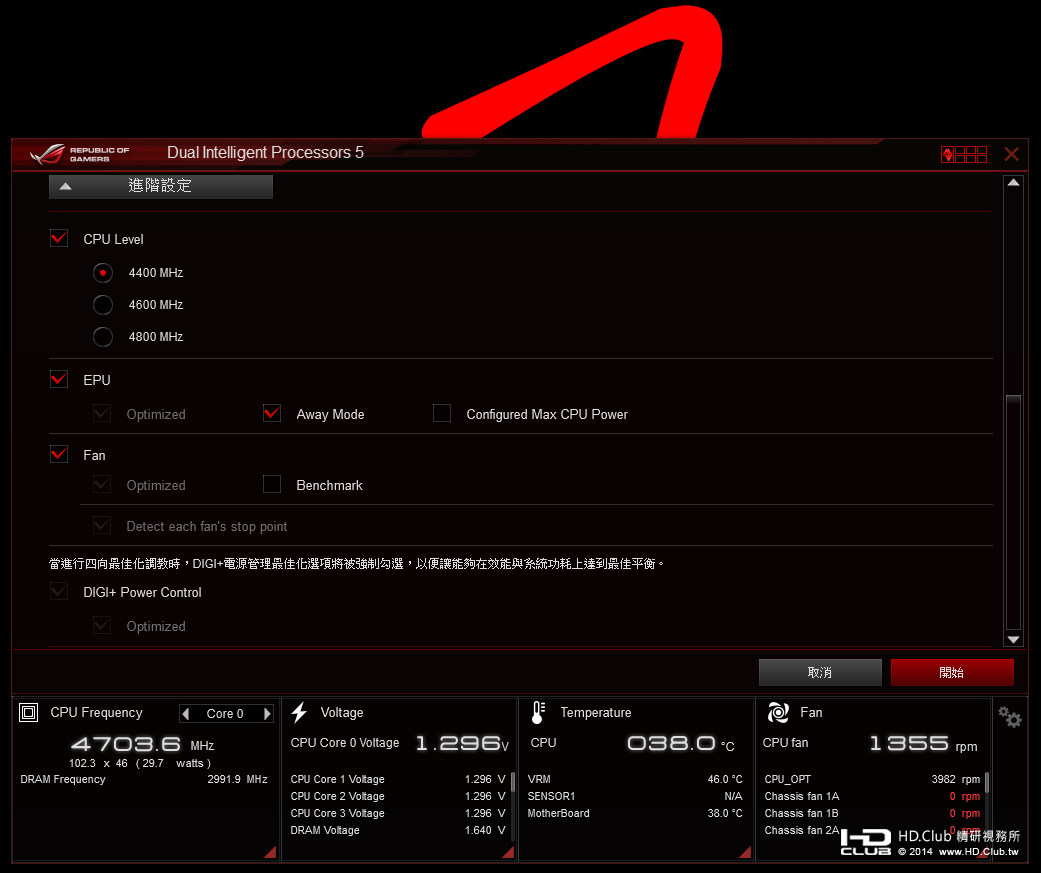Click the ROG Republic of Gamers logo
The width and height of the screenshot is (1041, 873).
click(x=80, y=154)
